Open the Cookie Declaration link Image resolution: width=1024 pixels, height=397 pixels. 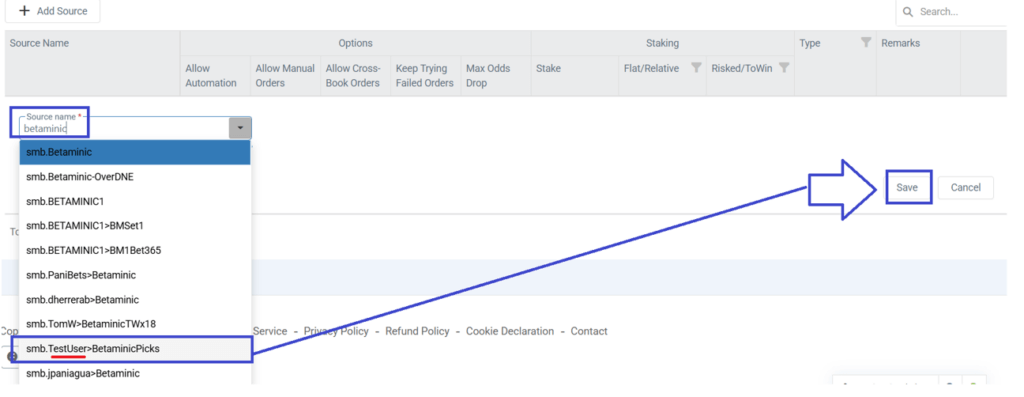[x=509, y=331]
